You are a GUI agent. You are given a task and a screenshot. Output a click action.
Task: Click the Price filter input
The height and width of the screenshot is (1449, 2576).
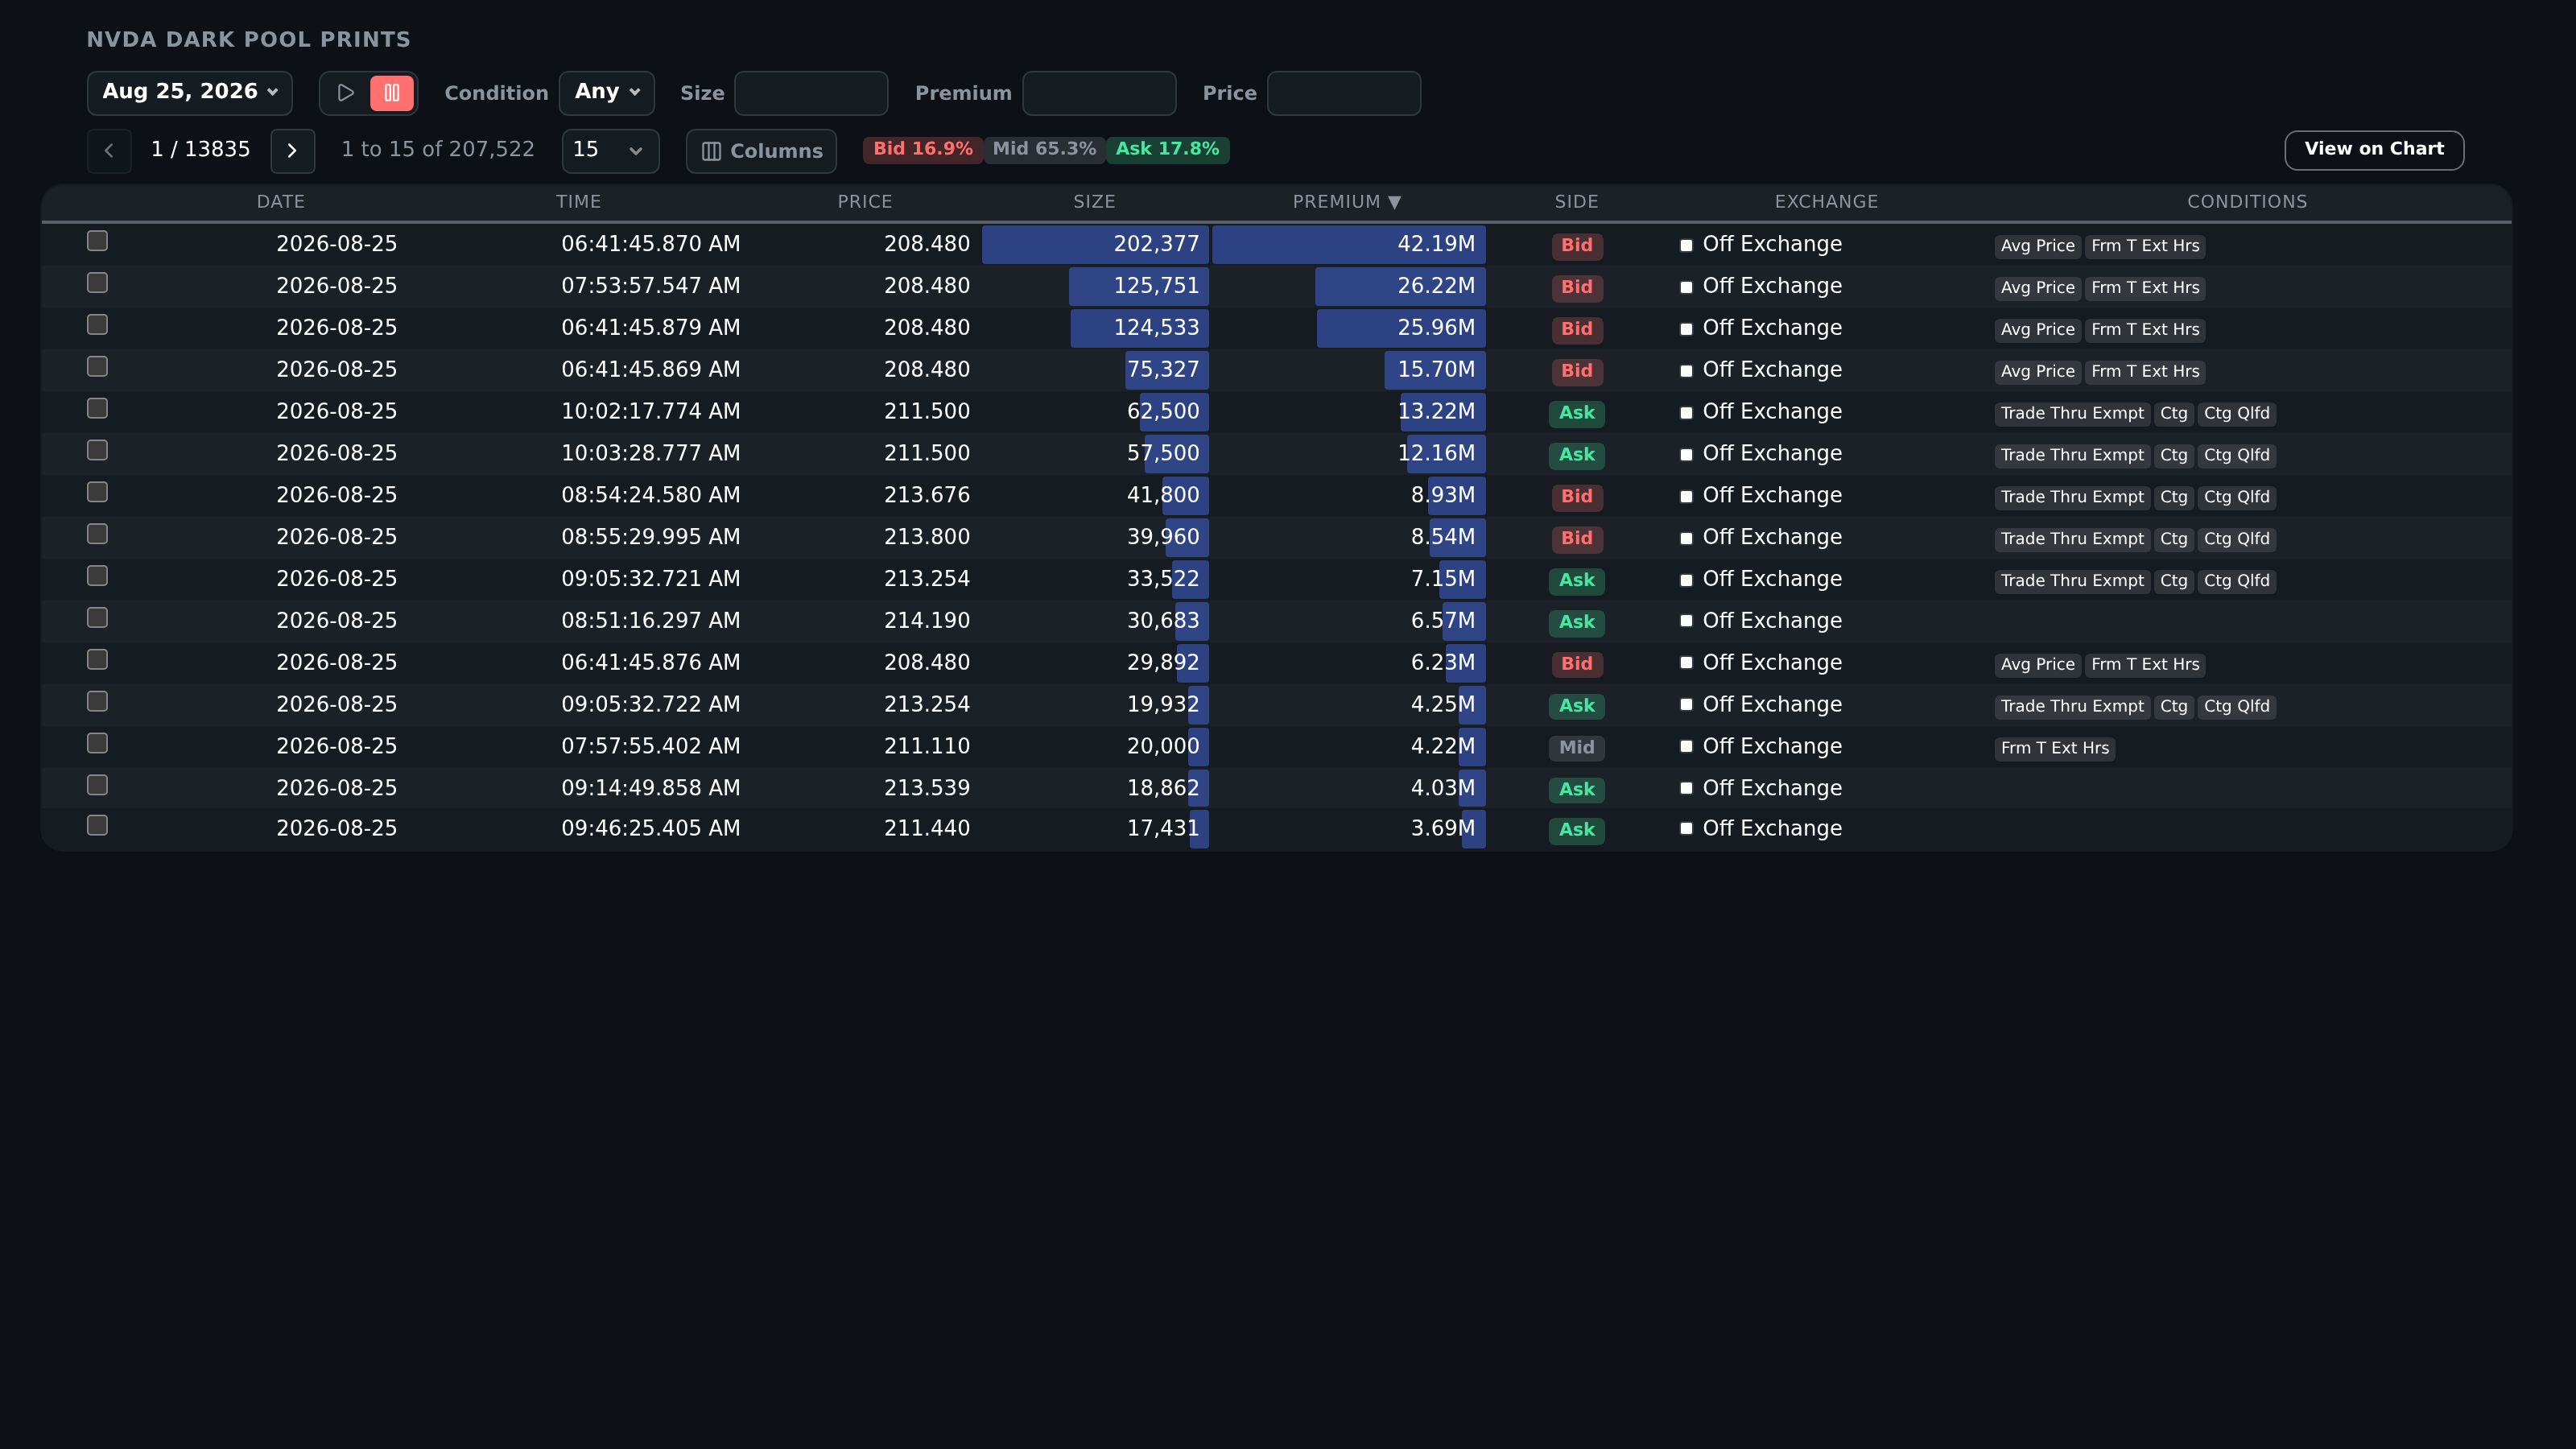pyautogui.click(x=1344, y=93)
